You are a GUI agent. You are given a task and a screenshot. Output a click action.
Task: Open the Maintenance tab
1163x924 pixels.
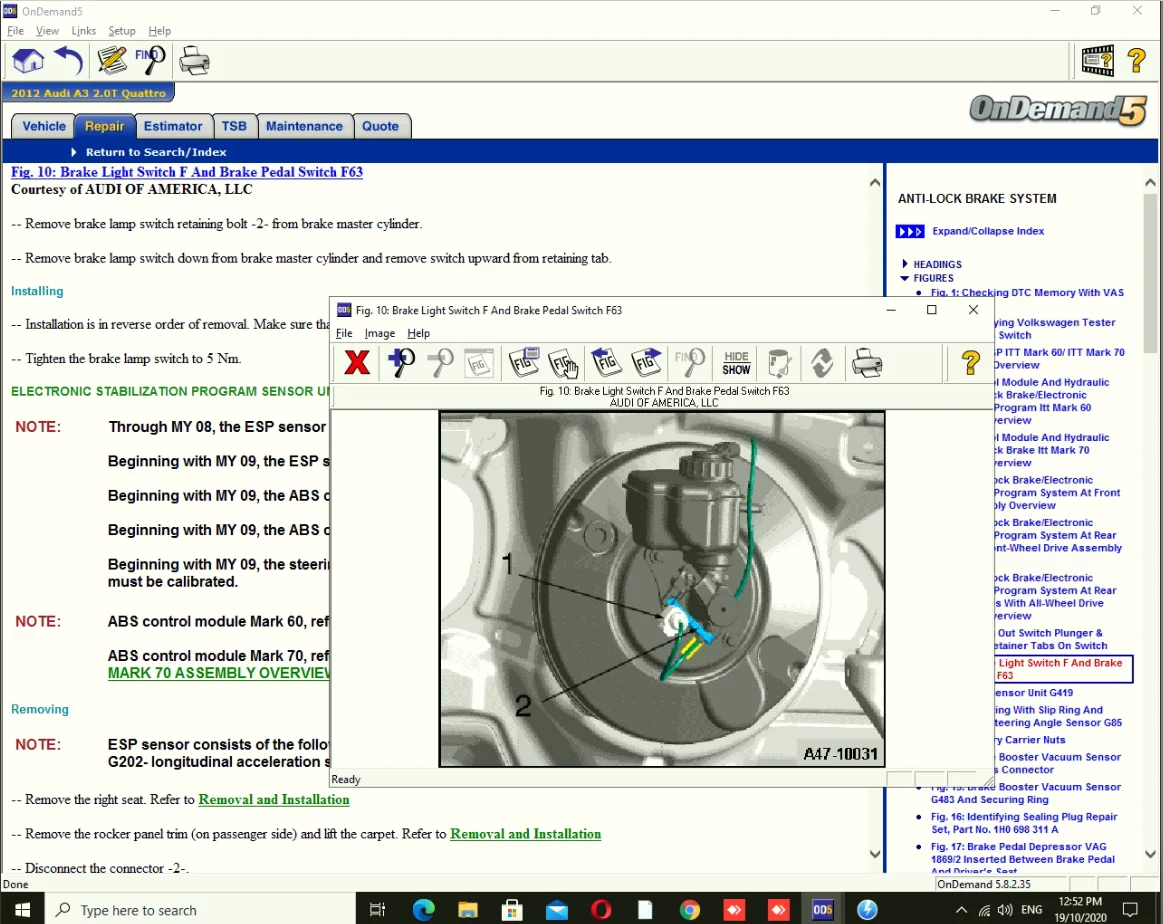click(x=304, y=126)
